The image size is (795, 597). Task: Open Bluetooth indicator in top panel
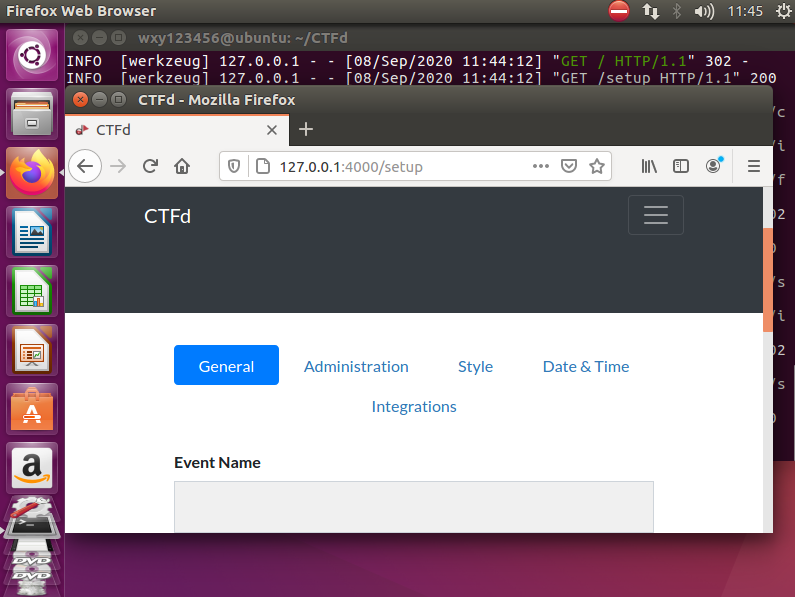(x=676, y=11)
